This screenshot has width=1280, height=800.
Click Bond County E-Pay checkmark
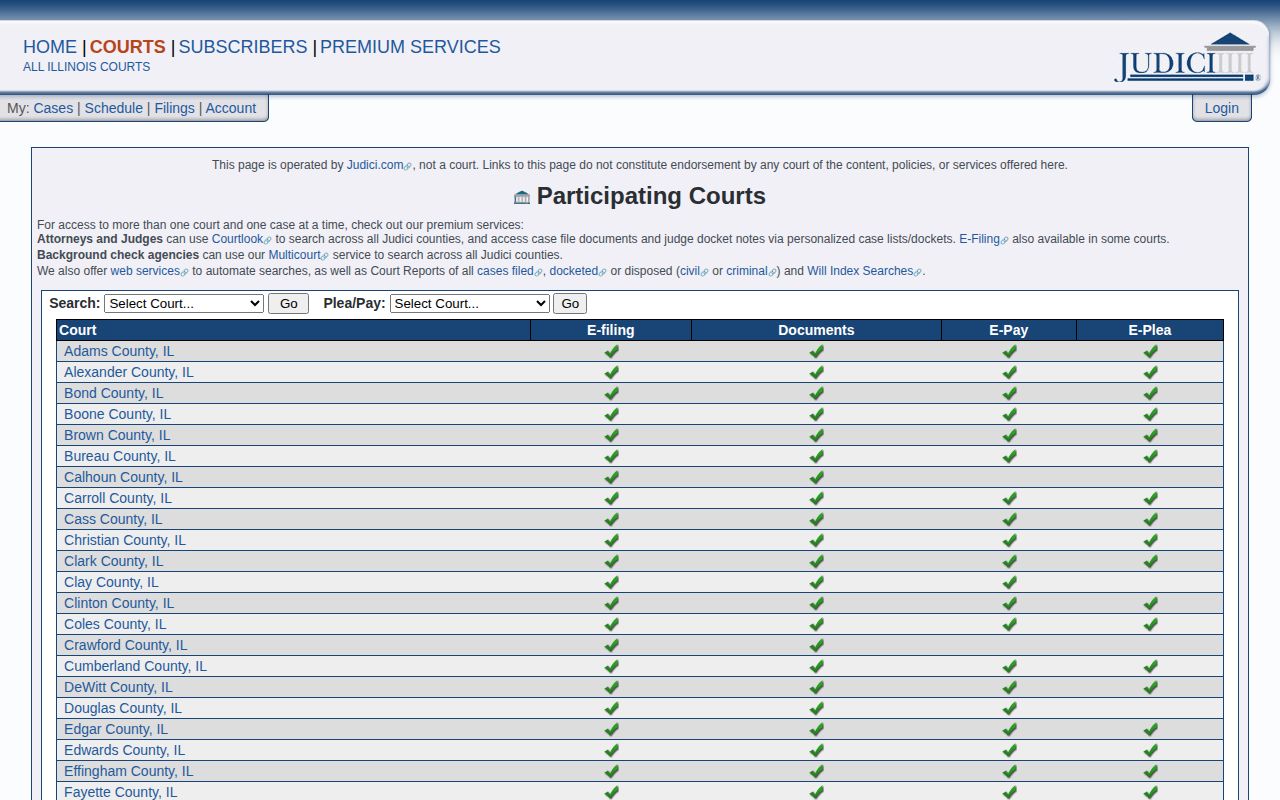(x=1009, y=393)
